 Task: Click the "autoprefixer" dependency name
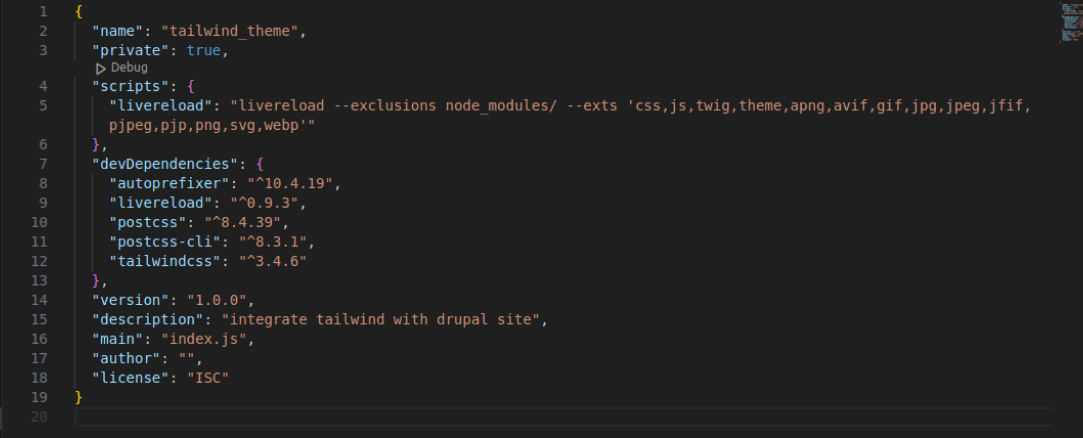click(x=164, y=183)
